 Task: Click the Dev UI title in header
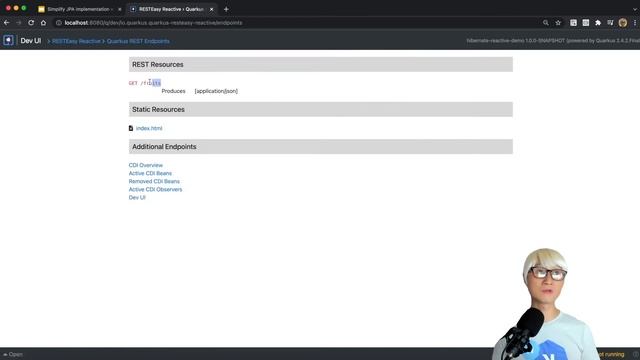pyautogui.click(x=31, y=41)
